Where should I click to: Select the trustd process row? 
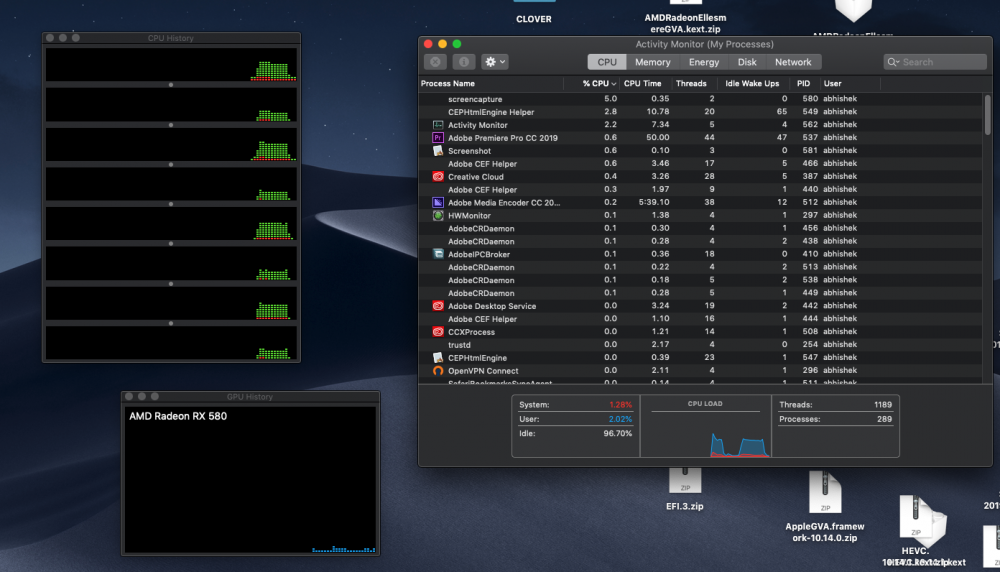coord(700,344)
